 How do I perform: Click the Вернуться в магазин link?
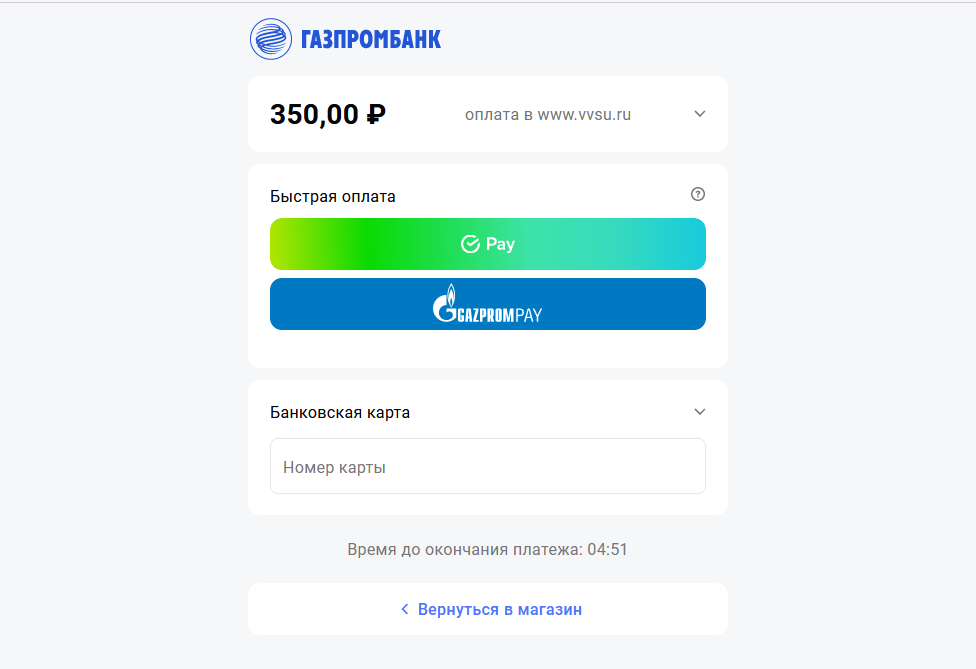pos(499,609)
